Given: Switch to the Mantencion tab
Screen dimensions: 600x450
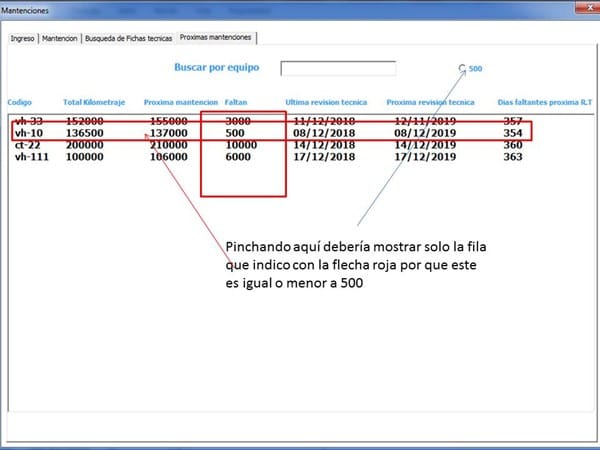Looking at the screenshot, I should tap(60, 38).
